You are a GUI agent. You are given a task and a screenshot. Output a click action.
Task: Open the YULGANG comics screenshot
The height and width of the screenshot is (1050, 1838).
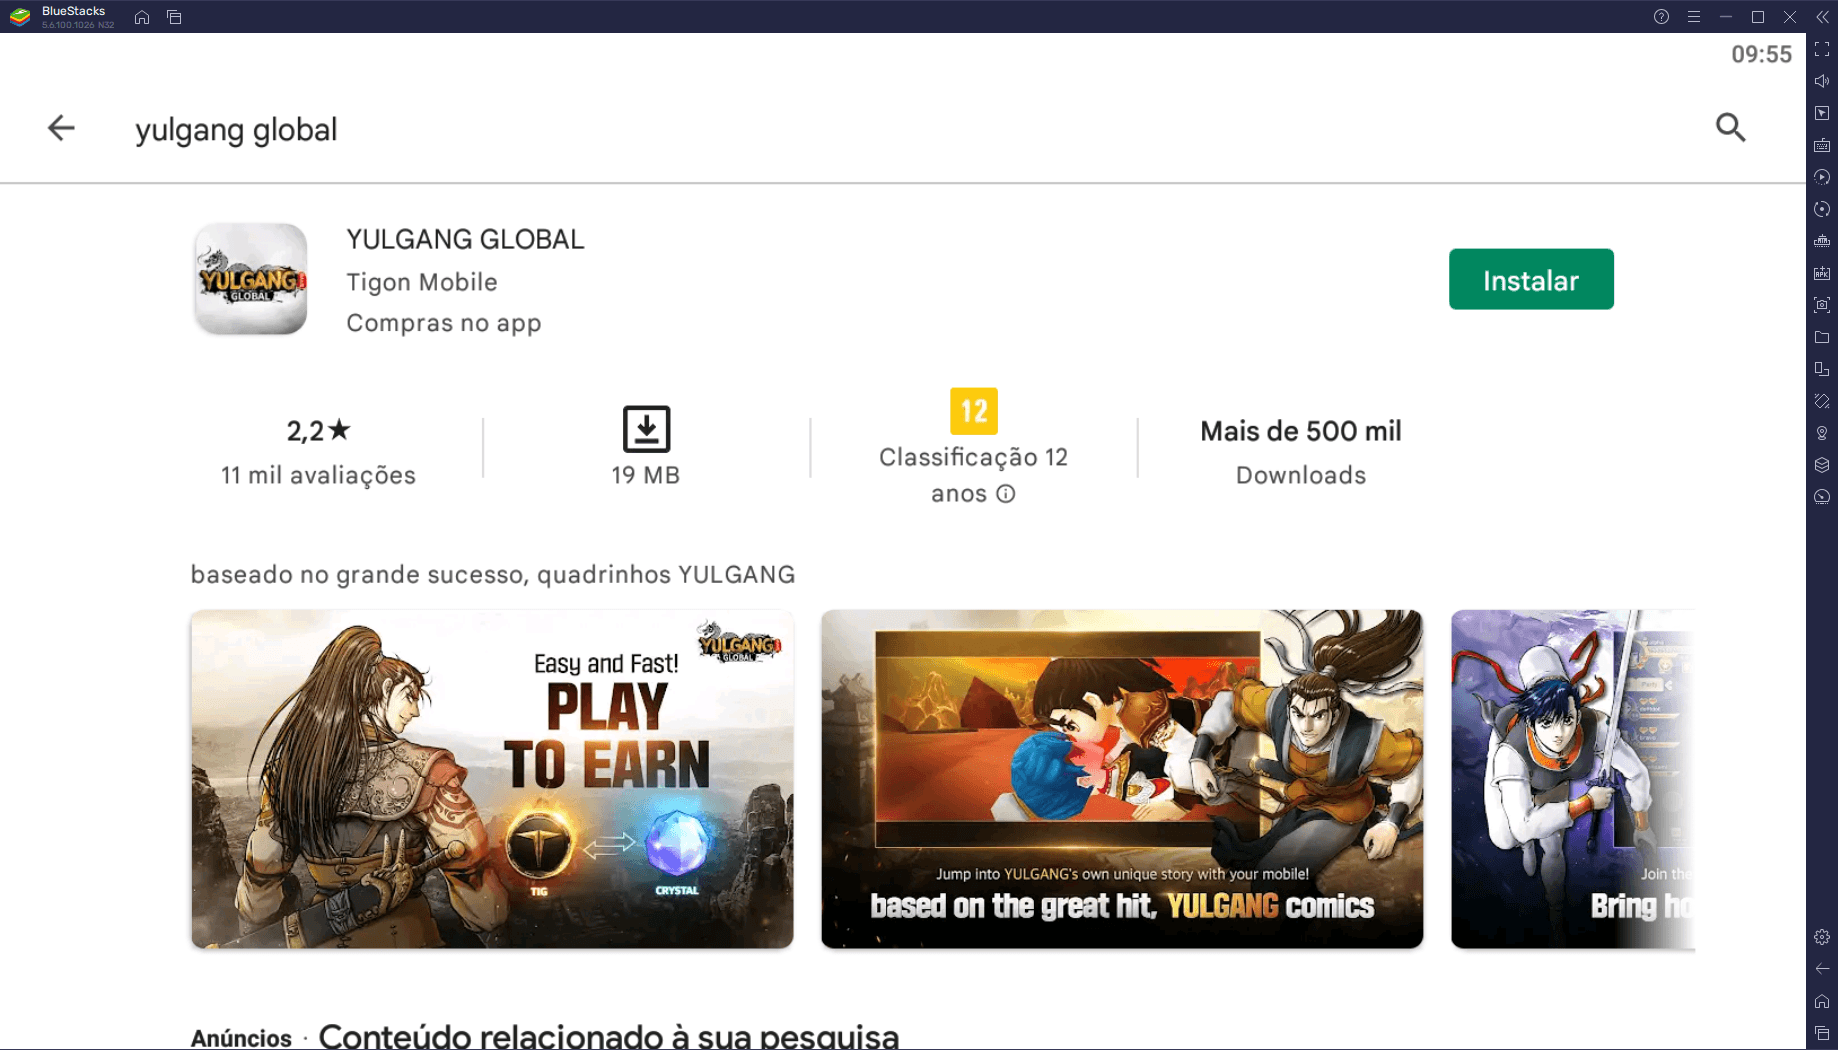1122,779
